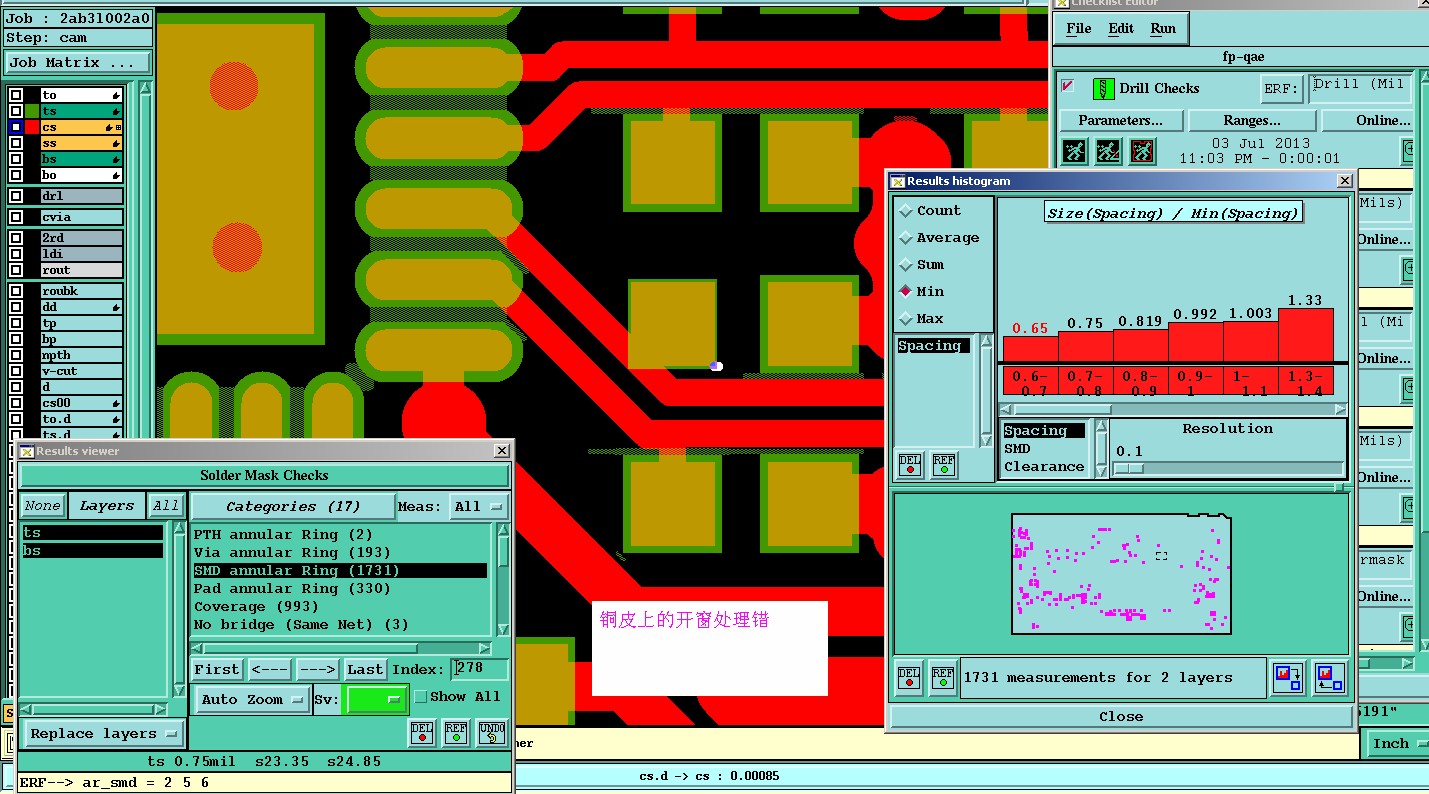The width and height of the screenshot is (1429, 794).
Task: Click the ts layer green color box
Action: (x=32, y=111)
